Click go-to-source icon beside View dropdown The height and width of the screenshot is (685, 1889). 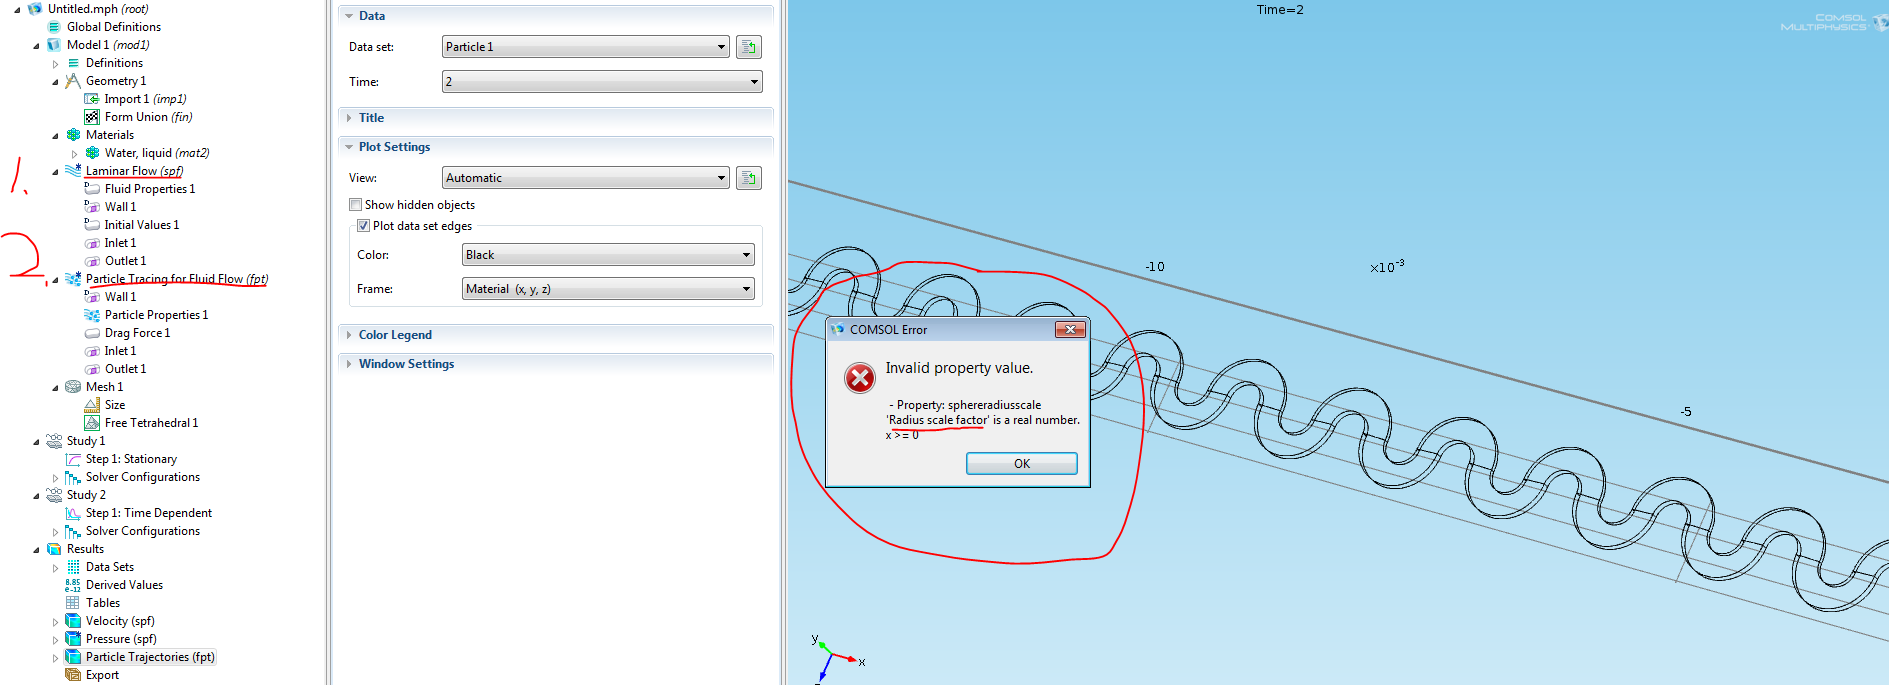click(x=748, y=178)
